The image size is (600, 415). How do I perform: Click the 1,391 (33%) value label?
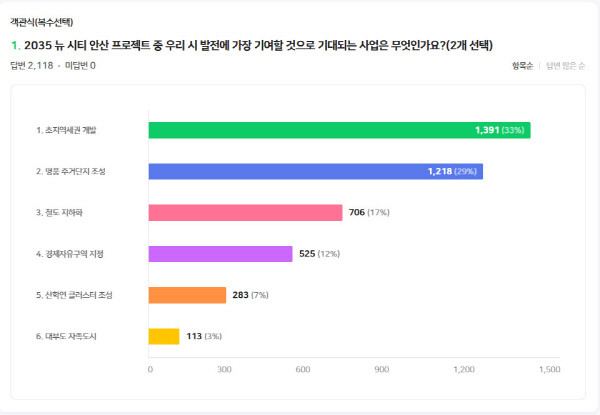coord(500,130)
